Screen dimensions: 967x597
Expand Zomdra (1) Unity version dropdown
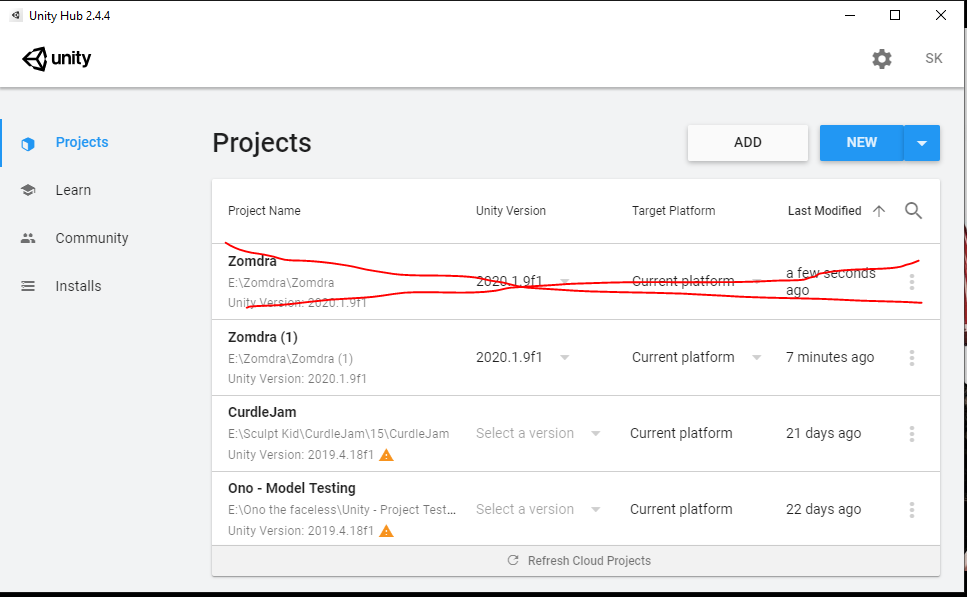click(x=564, y=358)
